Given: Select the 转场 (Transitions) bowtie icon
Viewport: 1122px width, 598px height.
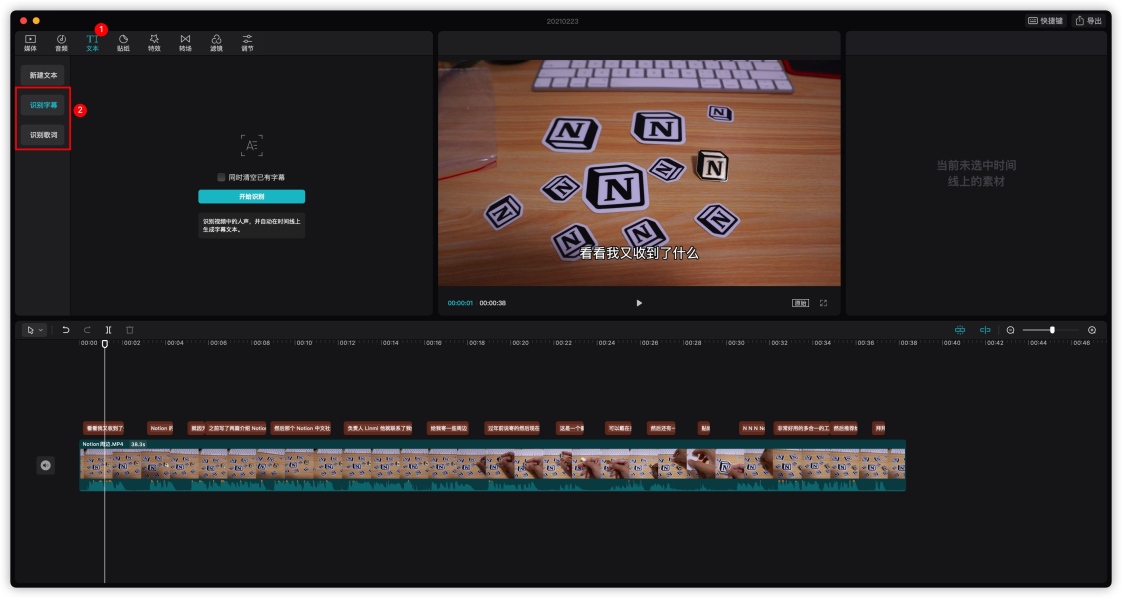Looking at the screenshot, I should pyautogui.click(x=185, y=43).
